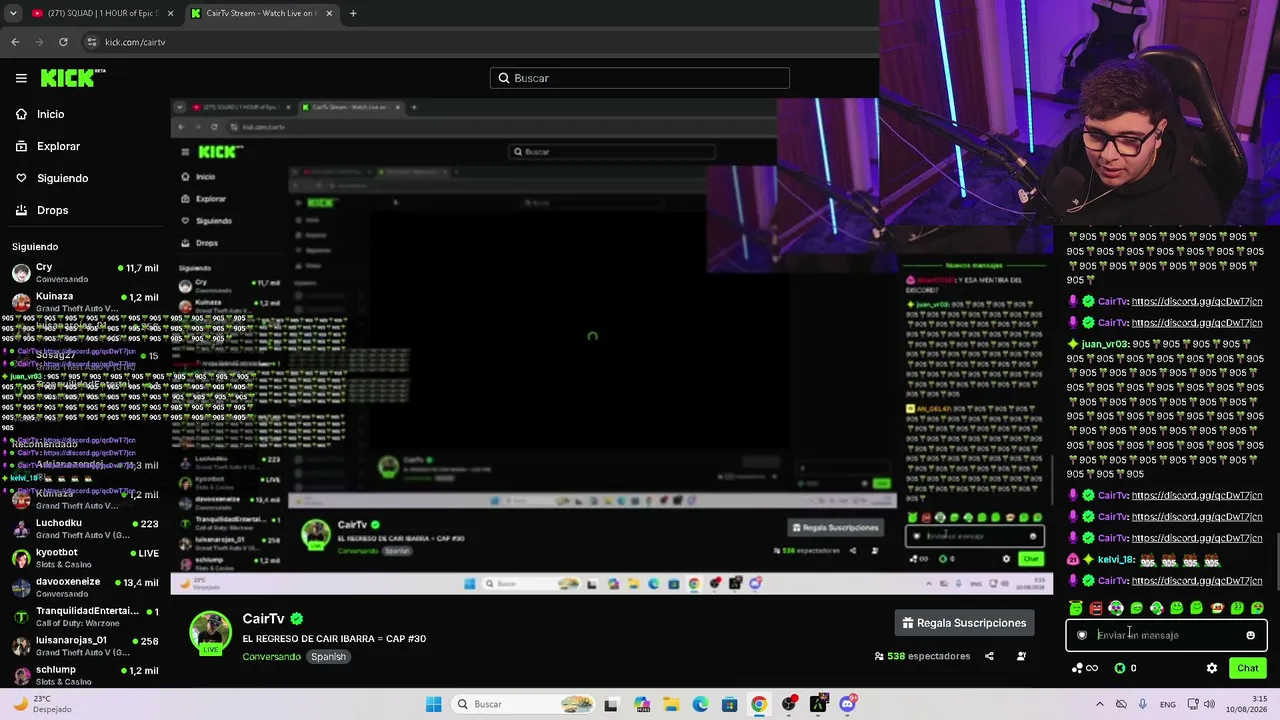
Task: Click the green K kicks balance icon
Action: 1120,668
